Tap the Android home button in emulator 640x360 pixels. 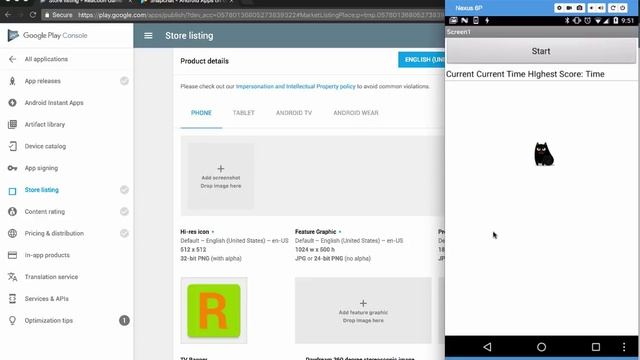pos(541,347)
